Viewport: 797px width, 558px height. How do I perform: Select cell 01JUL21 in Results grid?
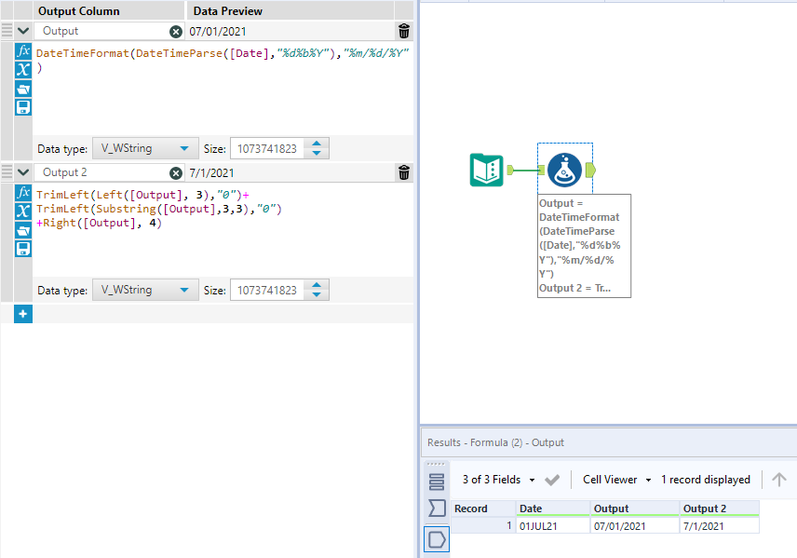coord(553,526)
